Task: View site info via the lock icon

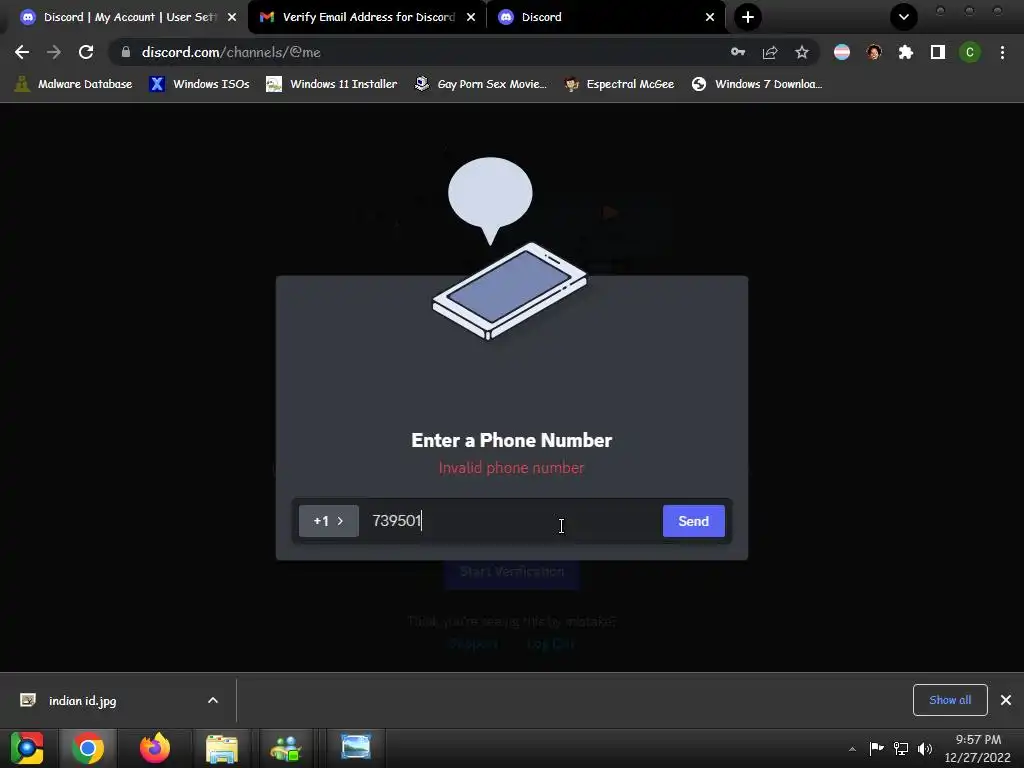Action: pyautogui.click(x=126, y=52)
